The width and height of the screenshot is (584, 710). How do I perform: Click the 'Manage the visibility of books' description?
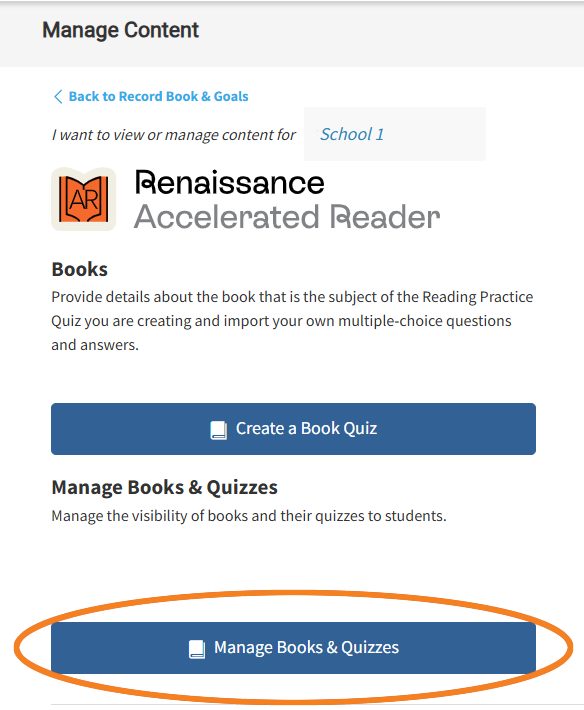pyautogui.click(x=249, y=516)
